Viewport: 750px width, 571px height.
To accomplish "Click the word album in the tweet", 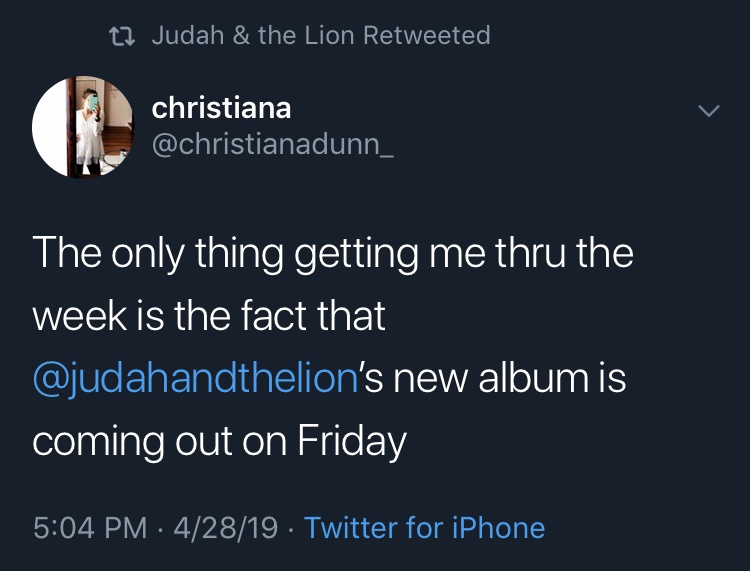I will click(x=533, y=378).
